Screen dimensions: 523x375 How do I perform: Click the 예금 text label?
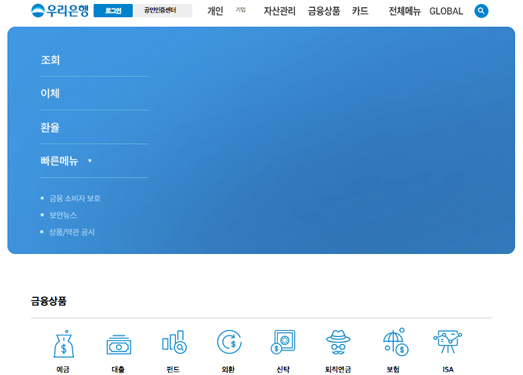[x=63, y=369]
